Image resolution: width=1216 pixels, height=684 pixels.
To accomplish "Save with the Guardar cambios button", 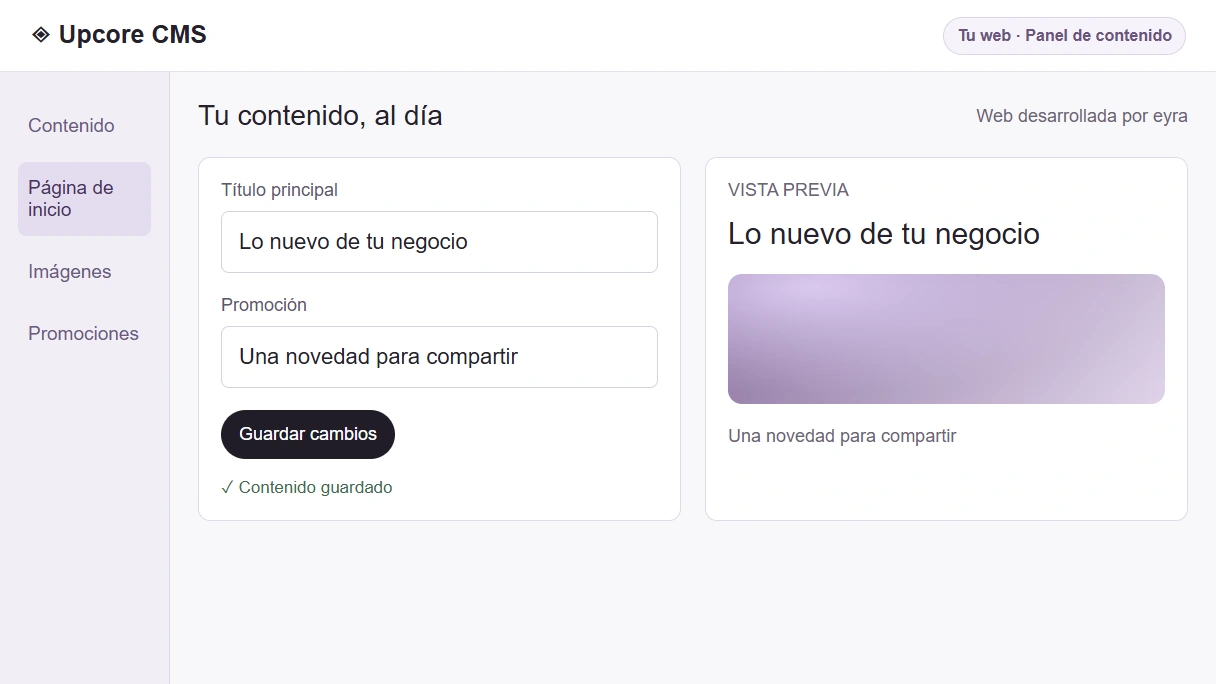I will pyautogui.click(x=308, y=434).
